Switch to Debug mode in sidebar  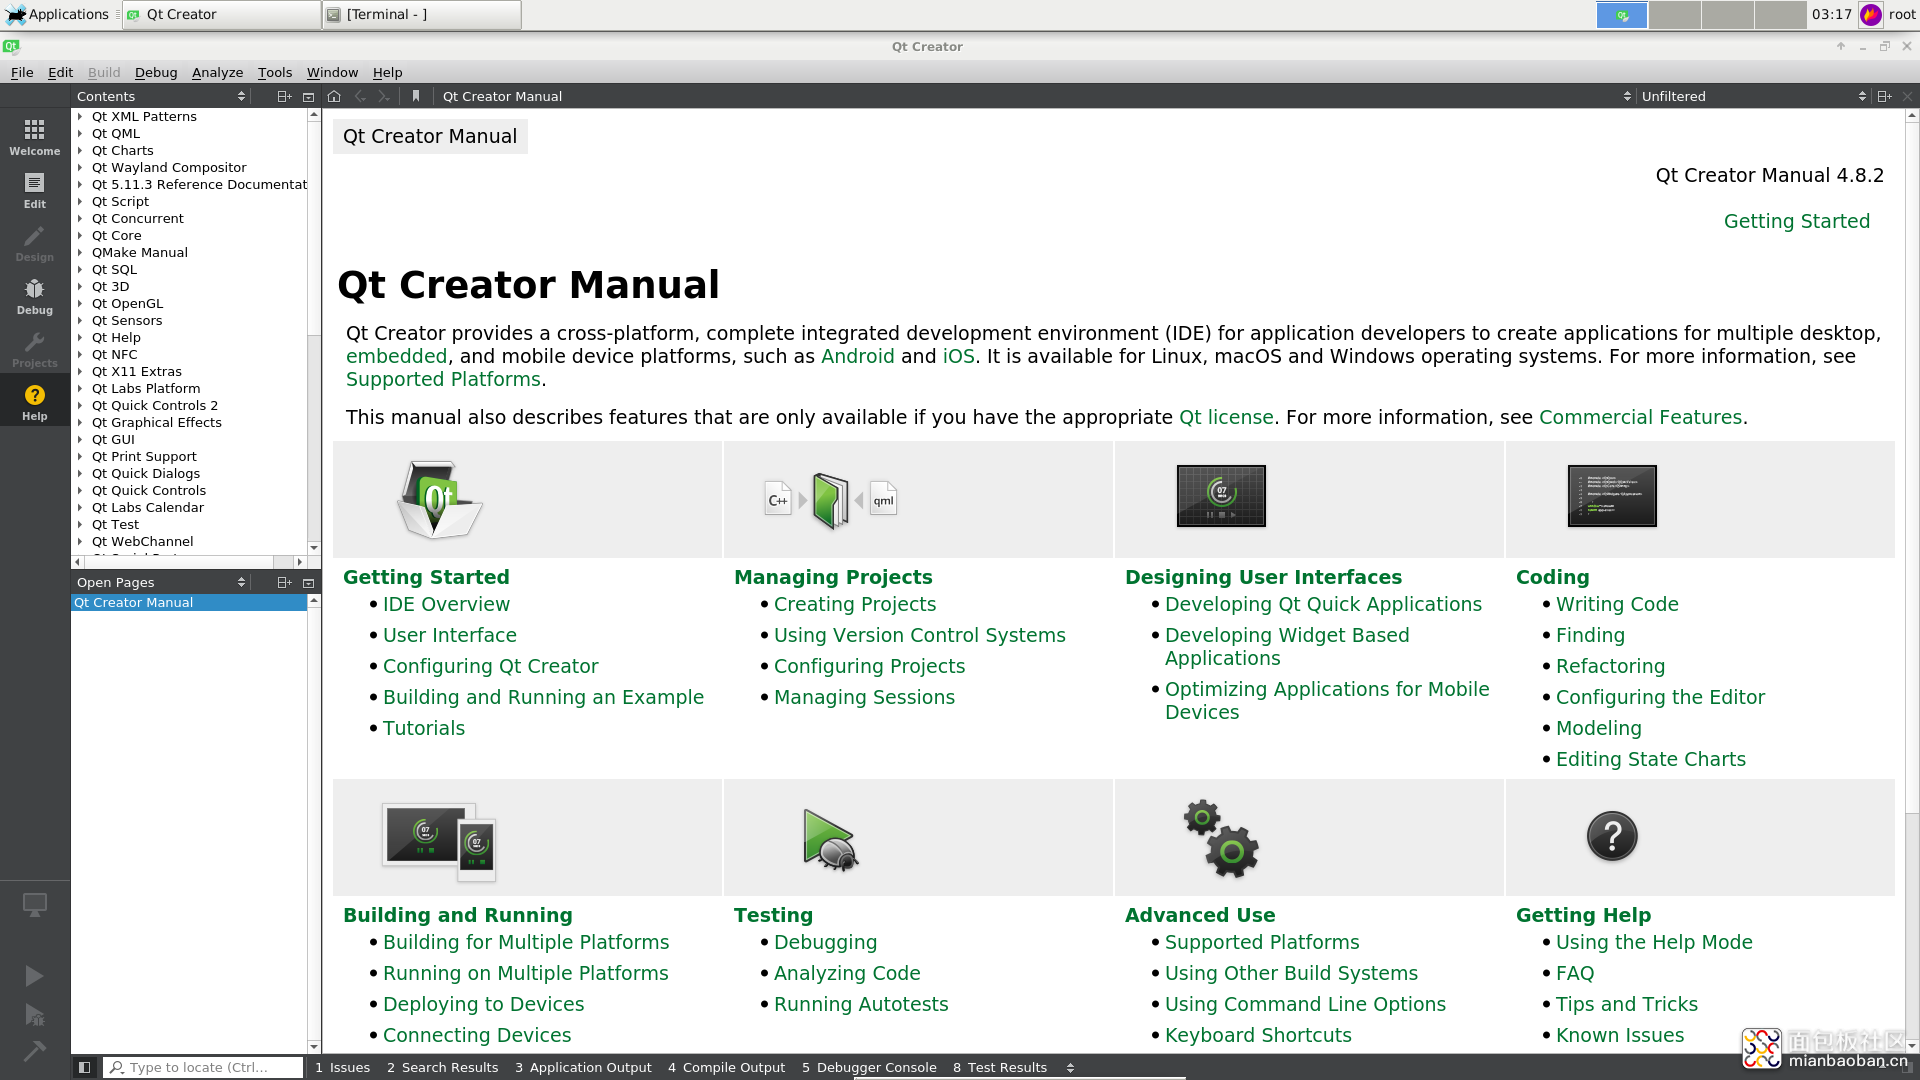pos(35,296)
